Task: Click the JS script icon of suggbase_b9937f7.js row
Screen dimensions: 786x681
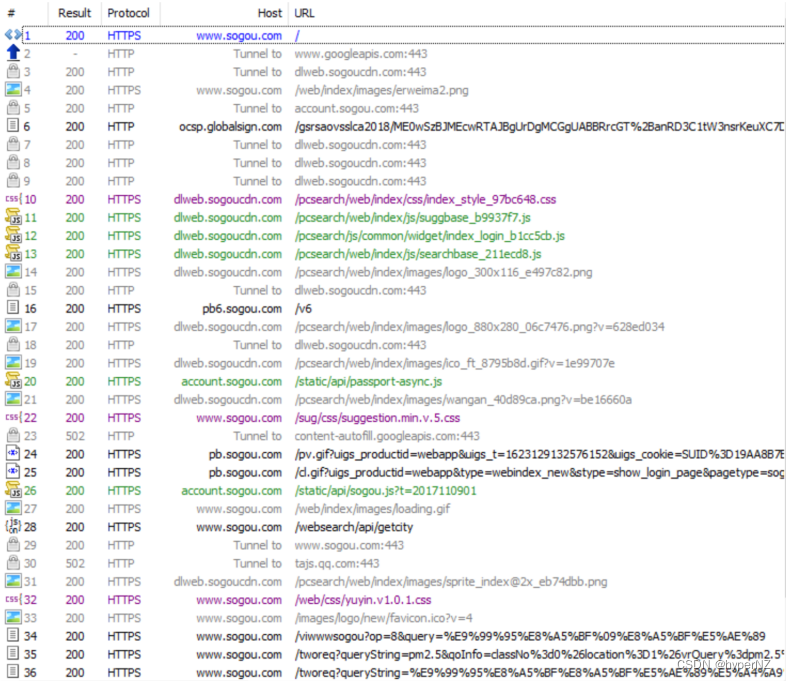Action: [x=13, y=217]
